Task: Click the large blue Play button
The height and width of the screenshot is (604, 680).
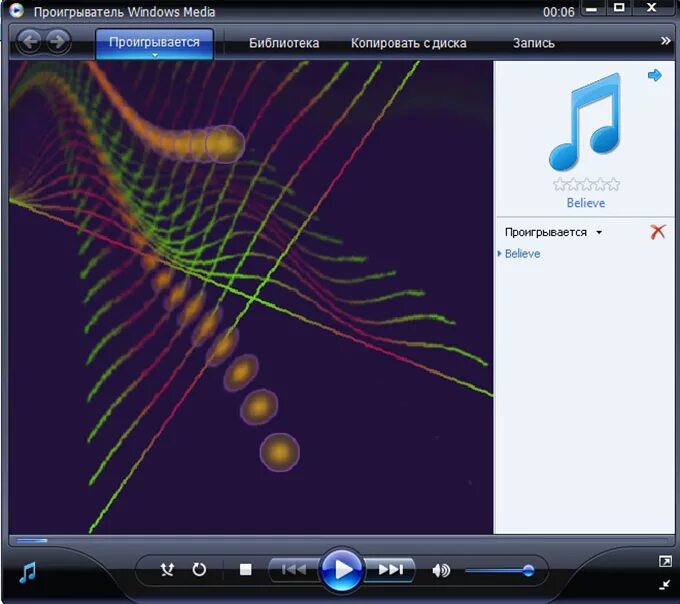Action: [x=342, y=569]
